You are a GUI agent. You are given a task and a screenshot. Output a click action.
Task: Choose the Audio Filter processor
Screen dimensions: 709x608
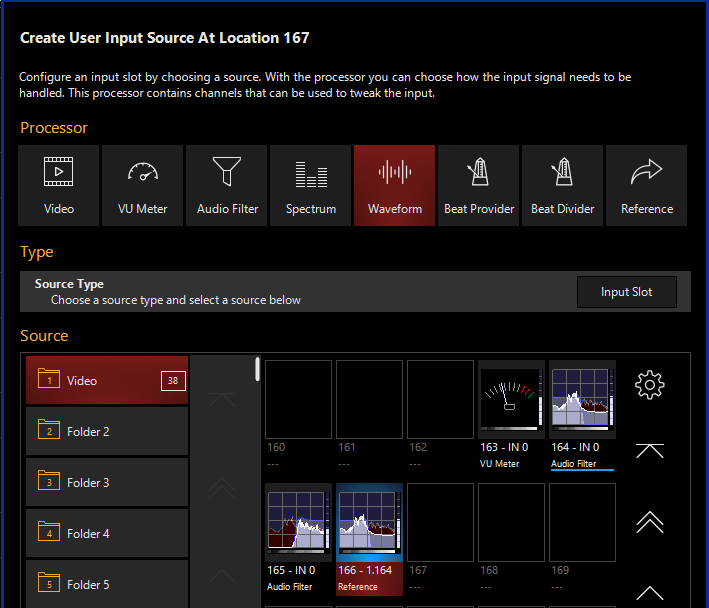pos(227,185)
